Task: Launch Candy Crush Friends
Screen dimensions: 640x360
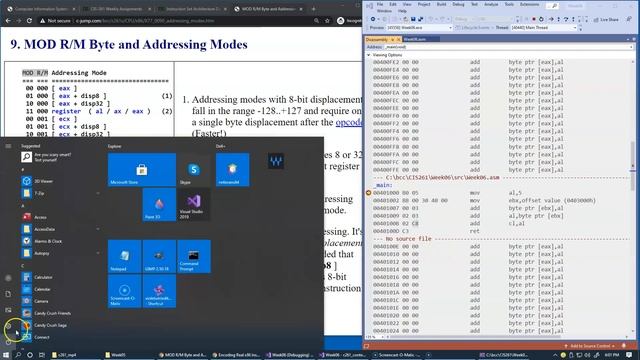Action: [59, 313]
